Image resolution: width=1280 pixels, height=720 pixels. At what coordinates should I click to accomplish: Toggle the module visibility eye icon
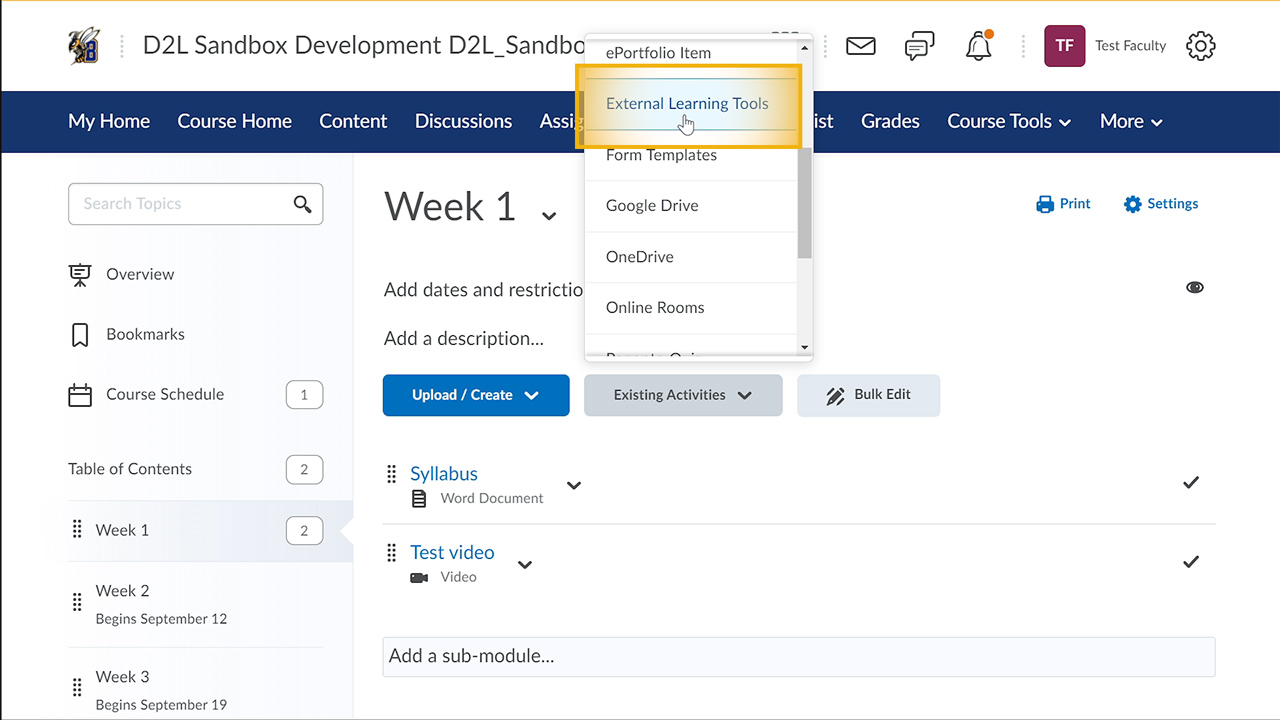(1194, 288)
